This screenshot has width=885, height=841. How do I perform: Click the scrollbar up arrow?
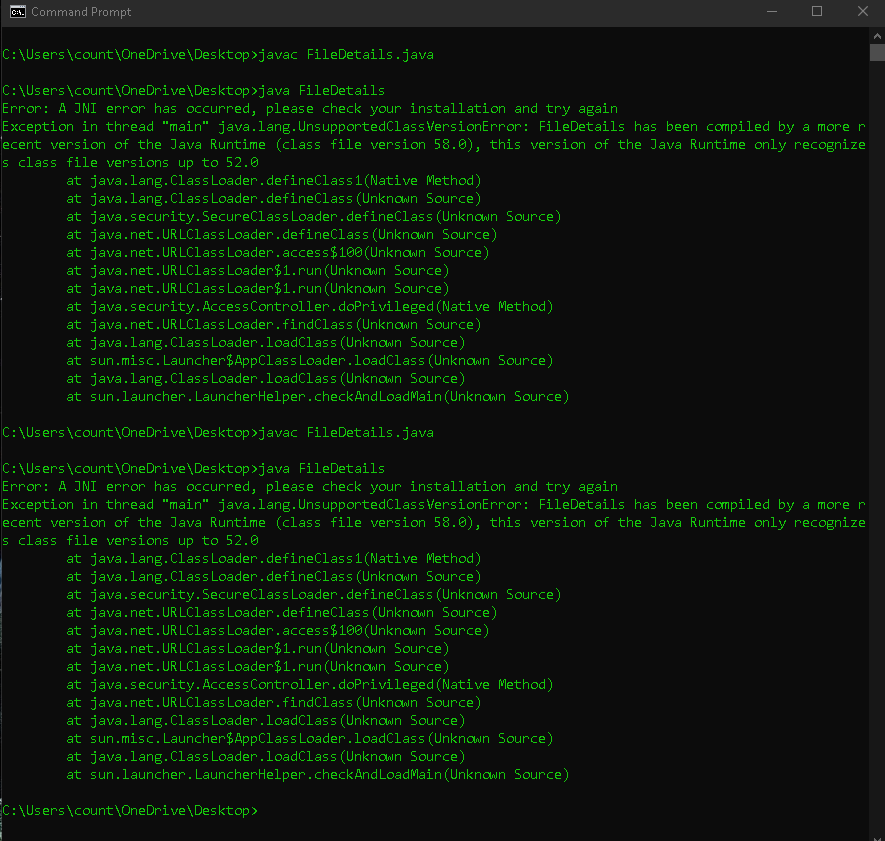click(x=877, y=35)
